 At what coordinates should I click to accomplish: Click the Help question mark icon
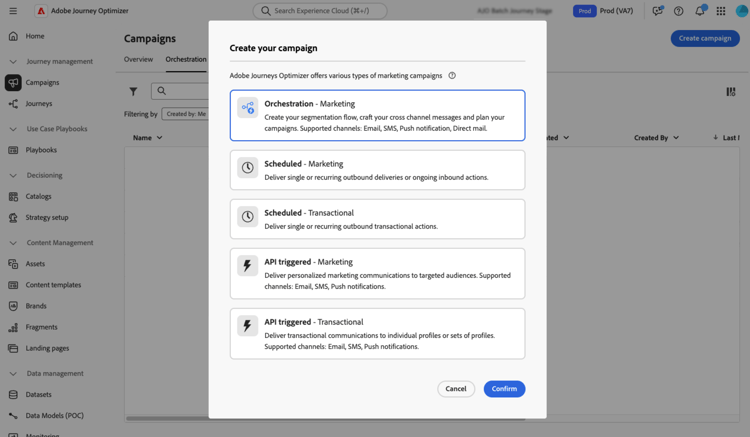click(678, 11)
